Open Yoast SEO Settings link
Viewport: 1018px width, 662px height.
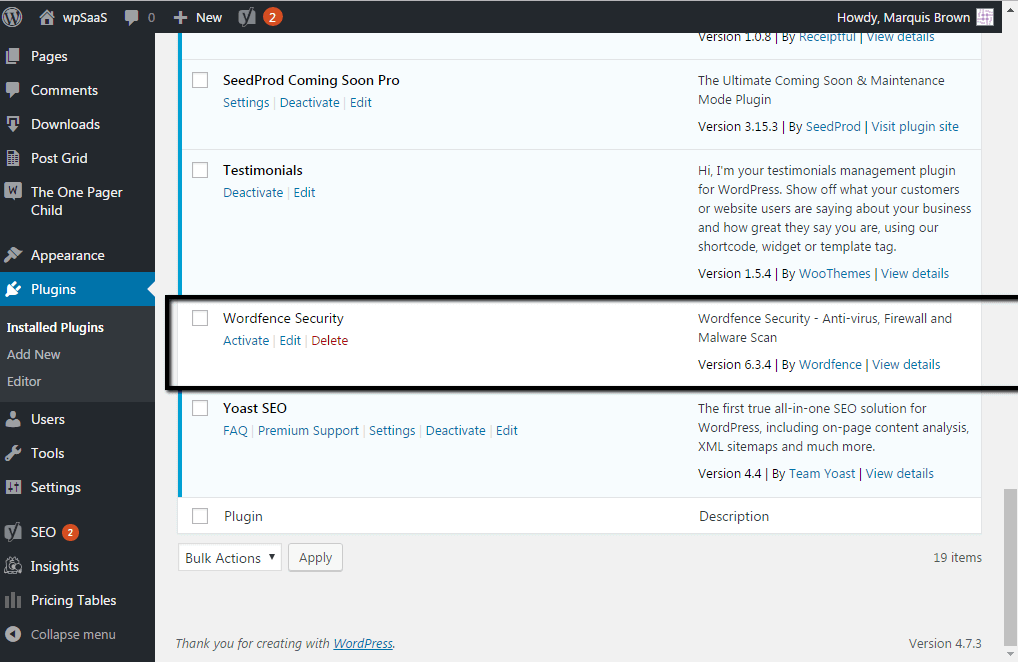pos(392,431)
